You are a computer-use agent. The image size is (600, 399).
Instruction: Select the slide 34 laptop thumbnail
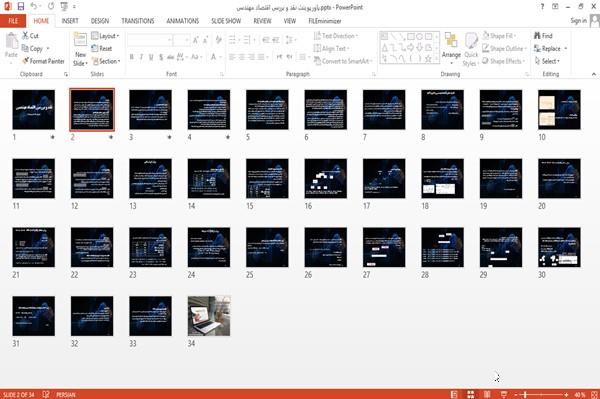209,316
